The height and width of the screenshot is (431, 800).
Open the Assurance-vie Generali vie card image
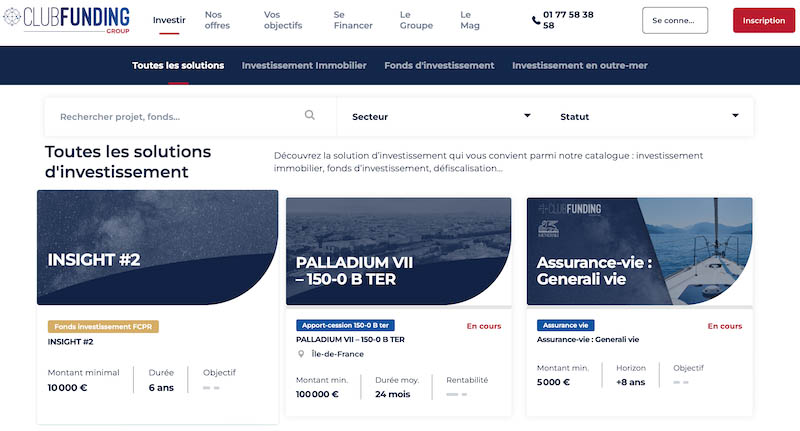[x=639, y=251]
